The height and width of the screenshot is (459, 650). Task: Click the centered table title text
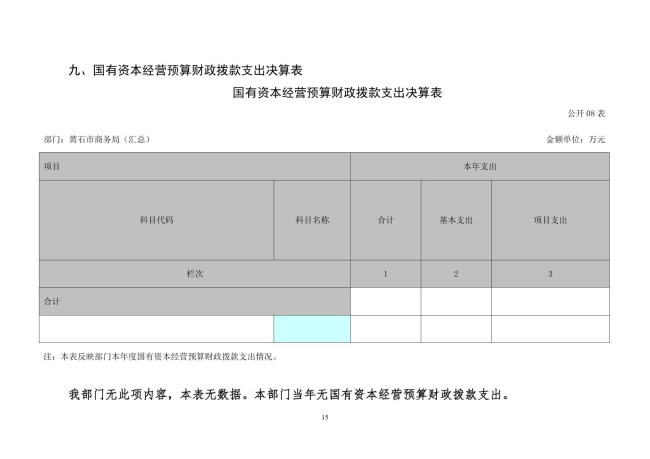[x=337, y=93]
